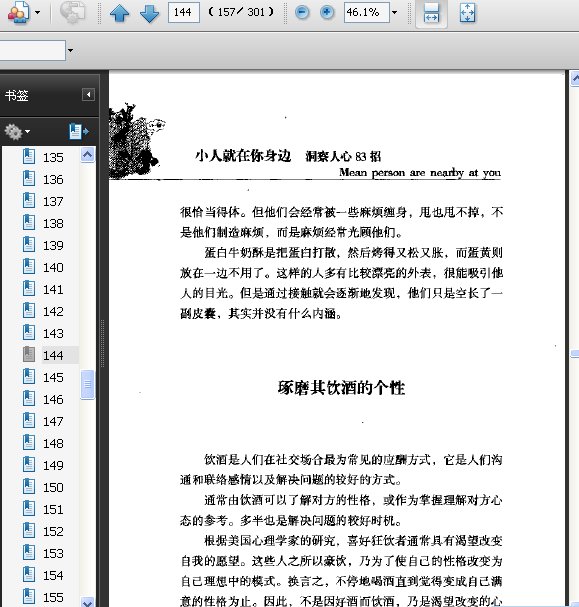The image size is (579, 607).
Task: Click bookmarks list scroll up arrow
Action: [x=87, y=155]
